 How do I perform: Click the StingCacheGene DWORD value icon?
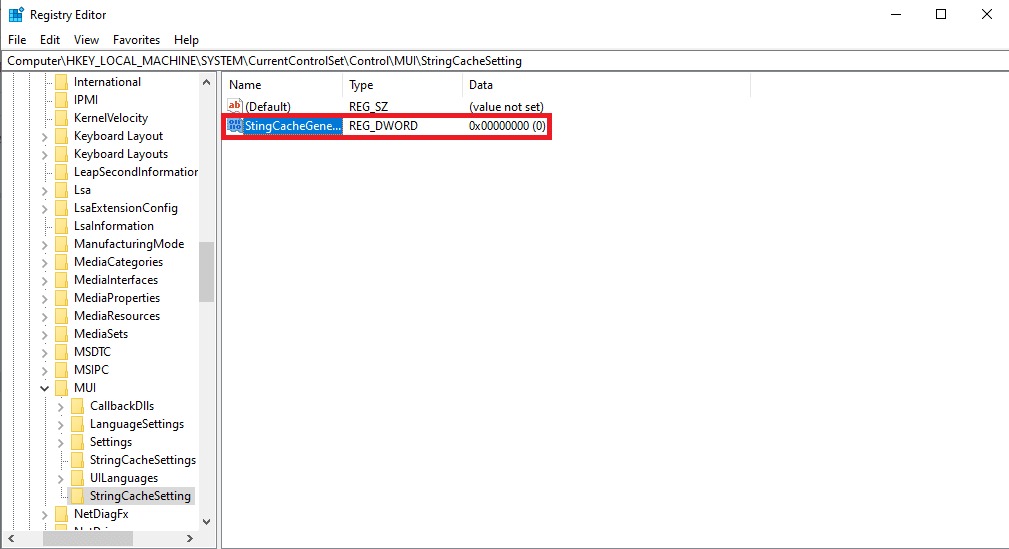(x=235, y=126)
